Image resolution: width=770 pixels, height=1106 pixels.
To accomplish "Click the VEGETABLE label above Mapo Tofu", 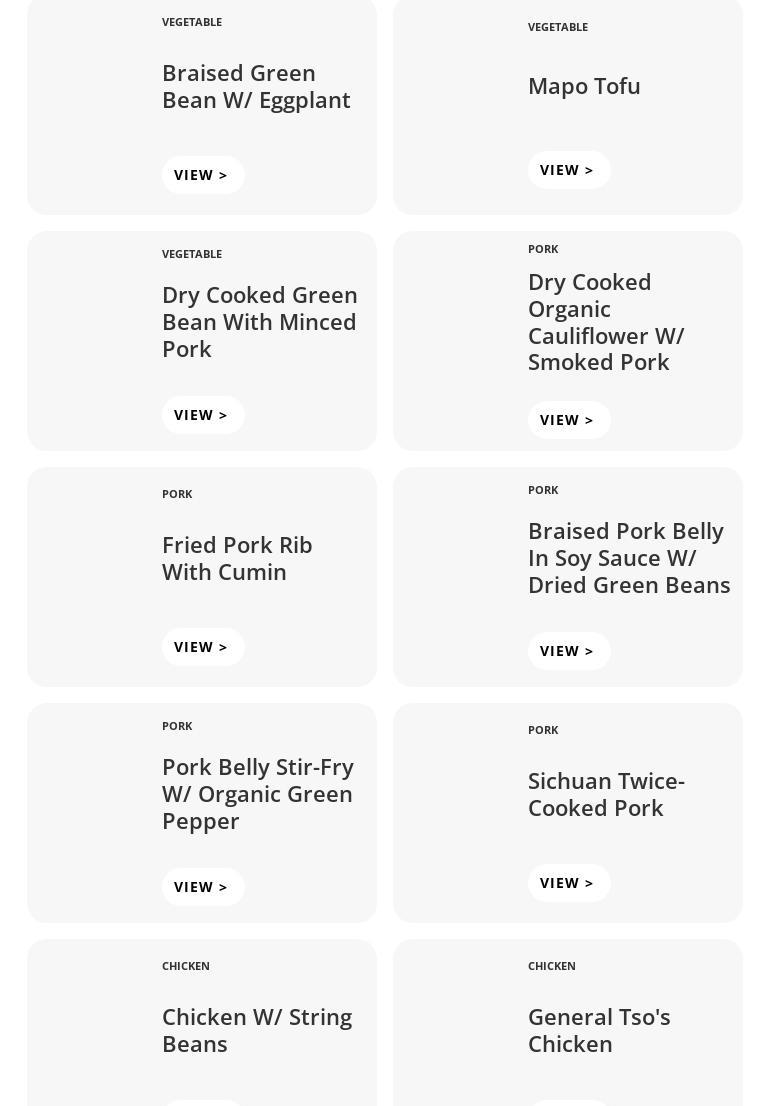I will [558, 27].
